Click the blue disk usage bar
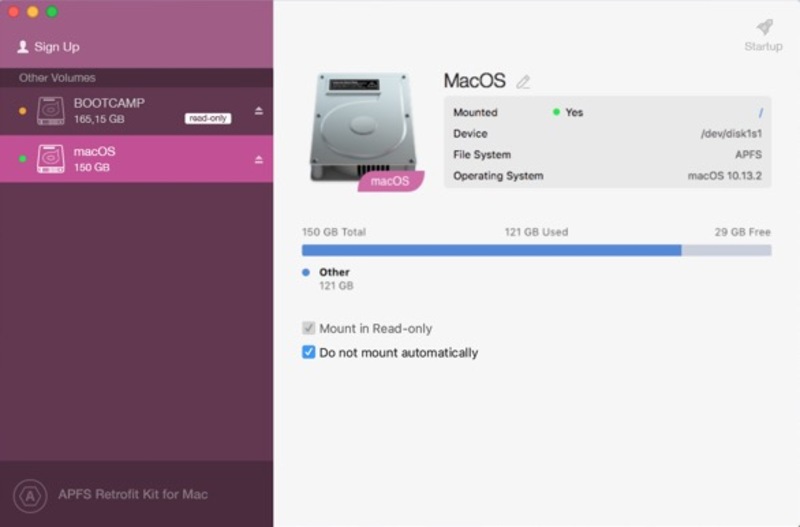 (x=491, y=250)
